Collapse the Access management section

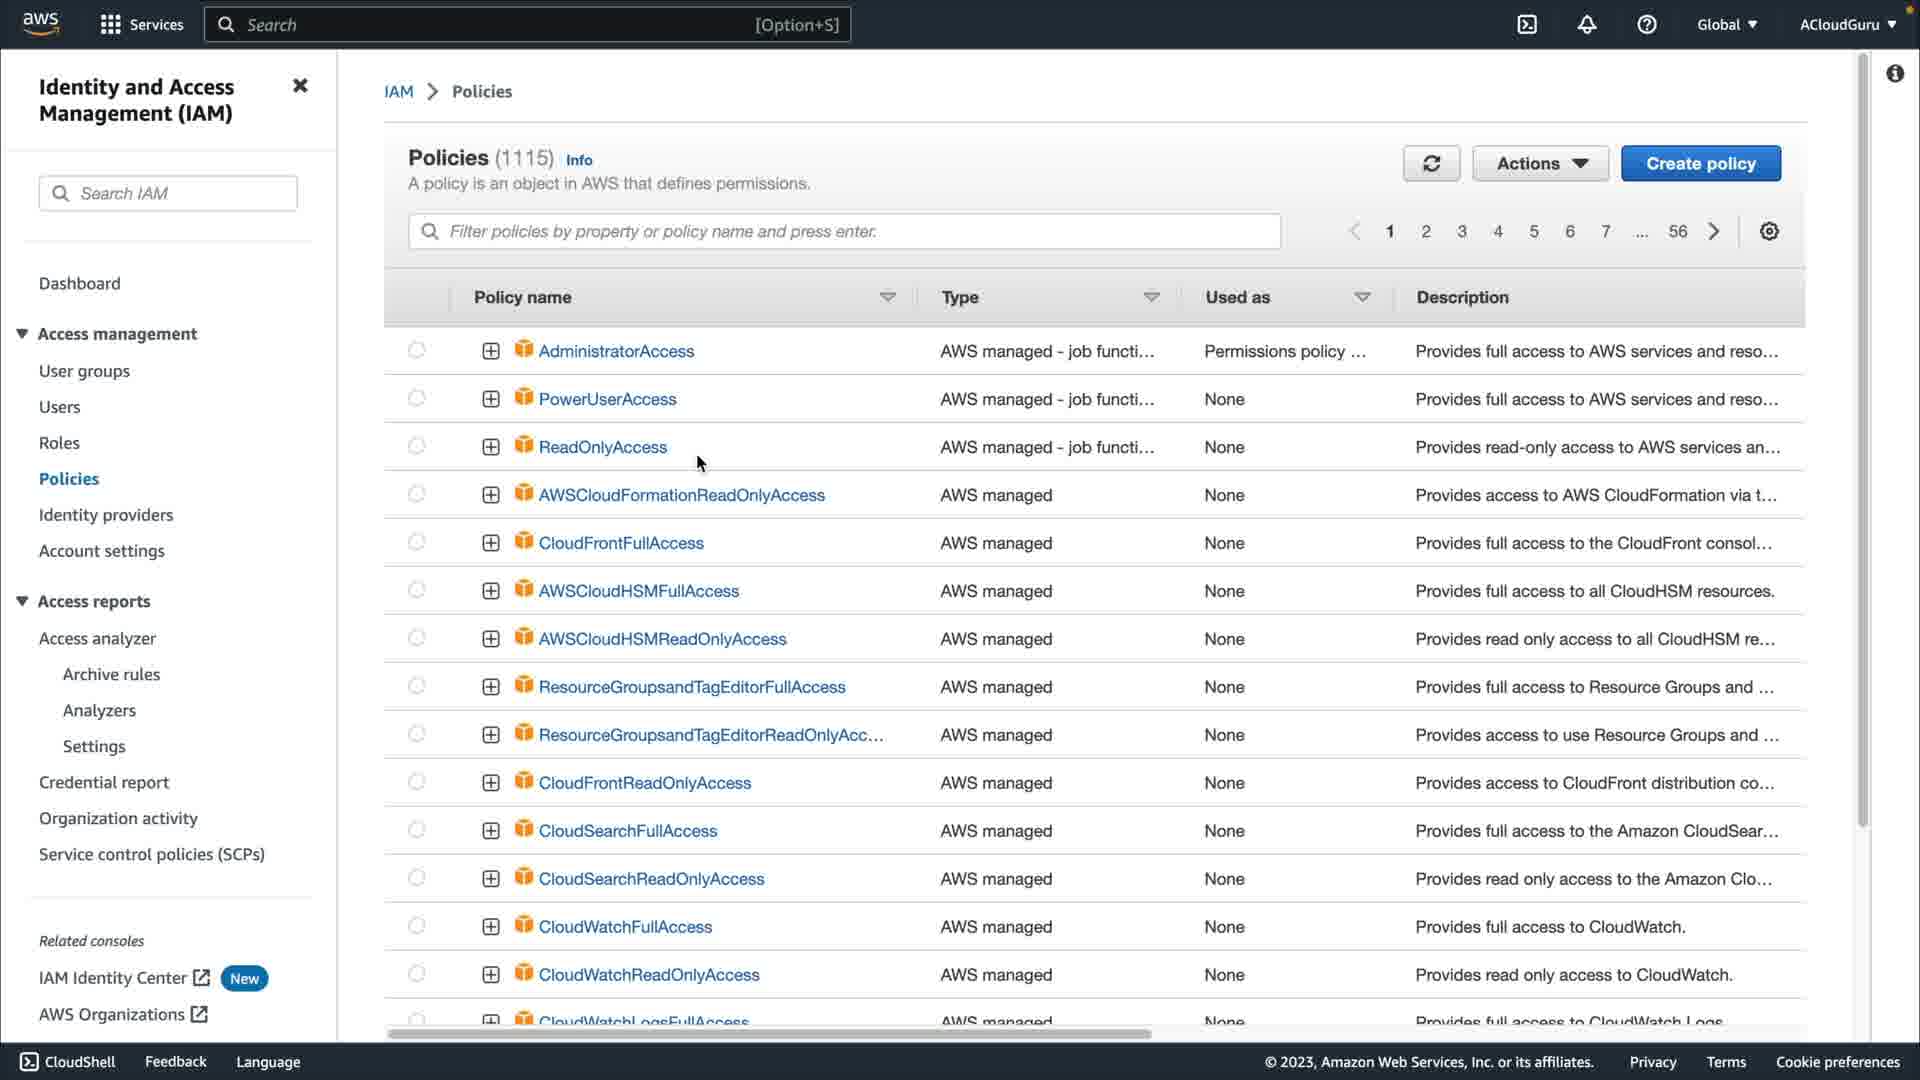pos(22,334)
